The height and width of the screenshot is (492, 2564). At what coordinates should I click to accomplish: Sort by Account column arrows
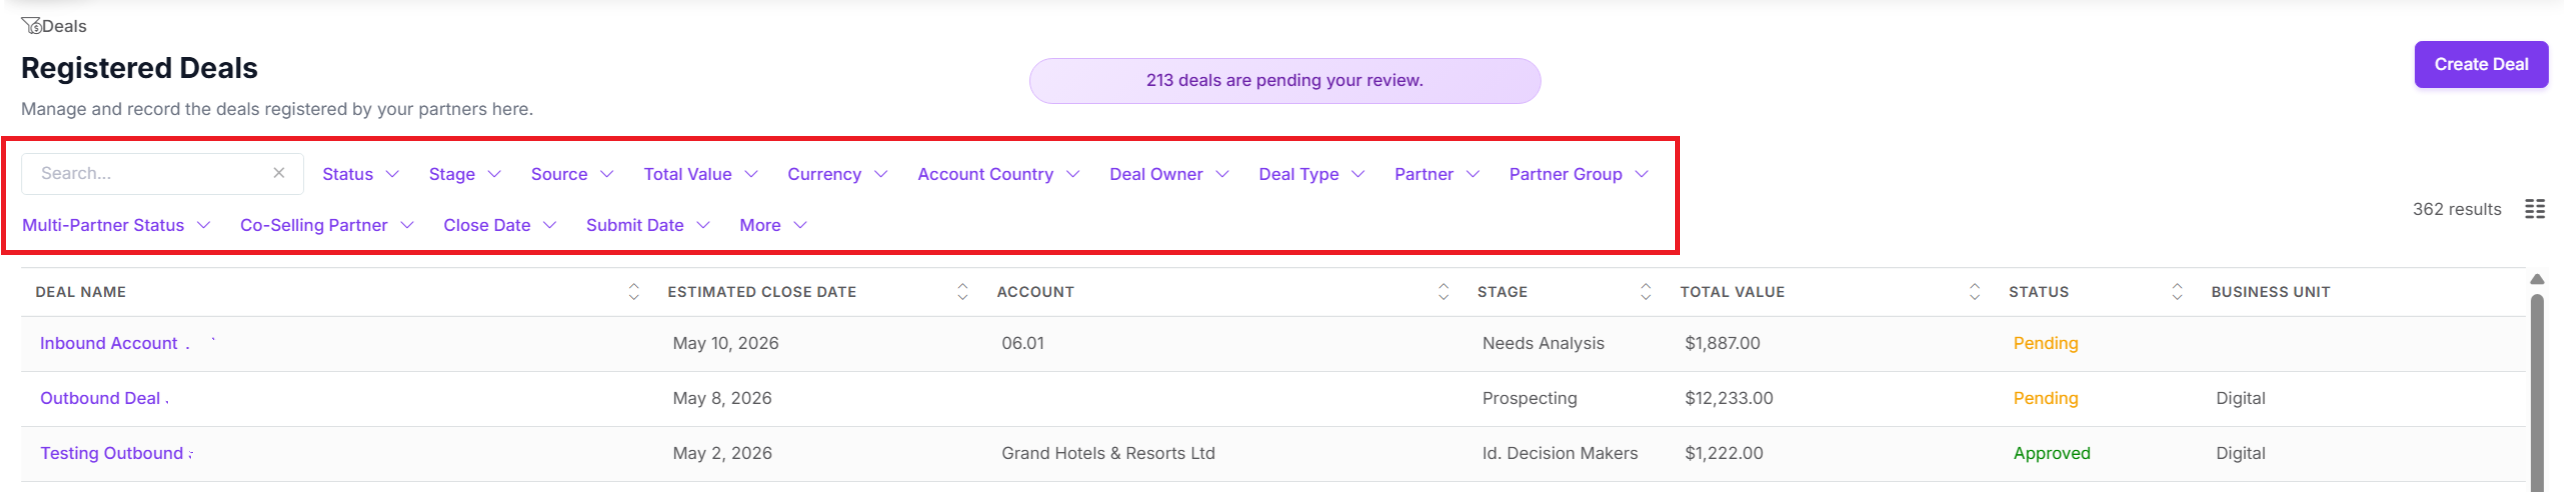click(x=1443, y=291)
